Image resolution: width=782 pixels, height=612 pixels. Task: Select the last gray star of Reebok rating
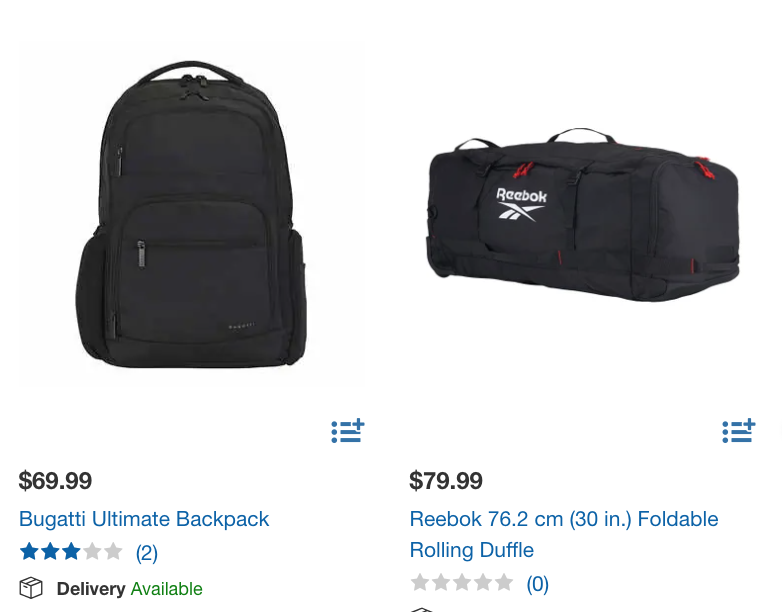504,583
